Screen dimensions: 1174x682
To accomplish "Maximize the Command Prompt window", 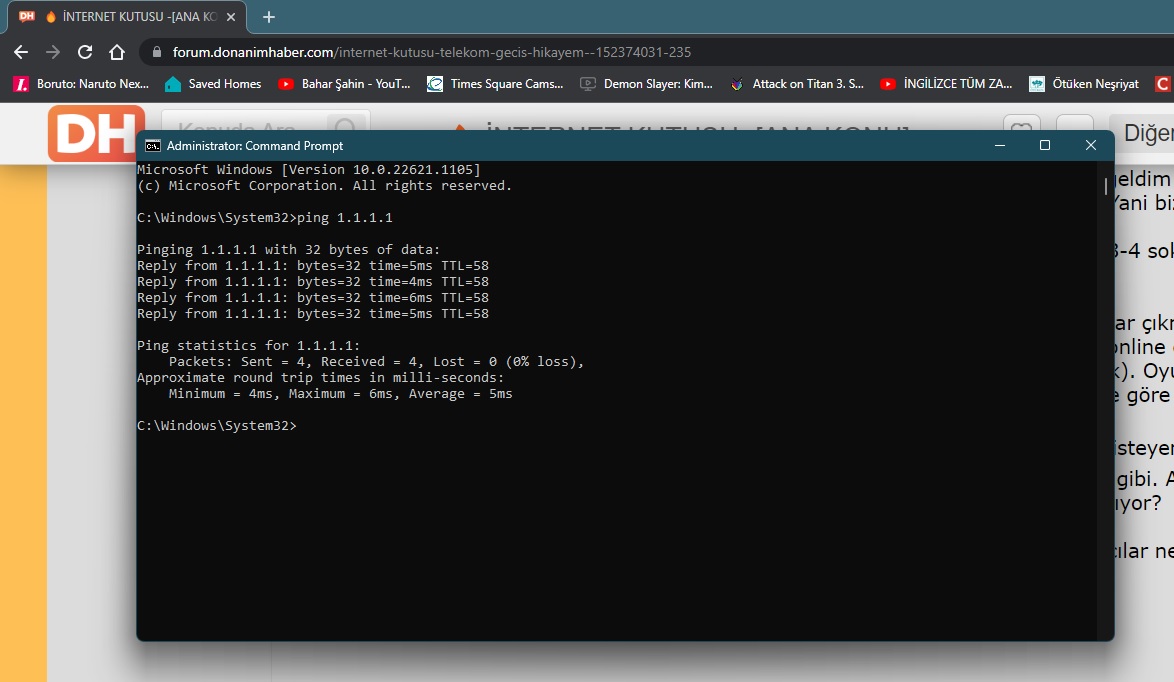I will pos(1045,145).
